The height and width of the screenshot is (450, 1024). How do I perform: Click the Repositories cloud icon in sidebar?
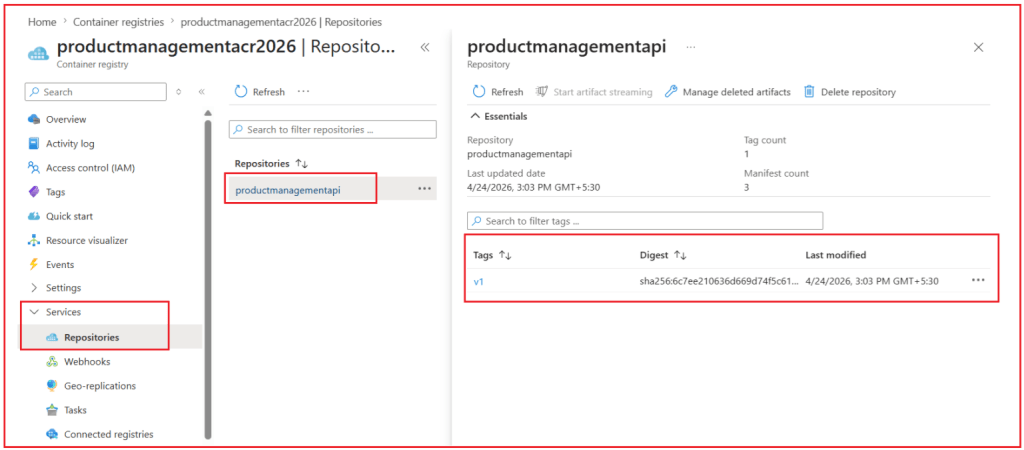(52, 338)
